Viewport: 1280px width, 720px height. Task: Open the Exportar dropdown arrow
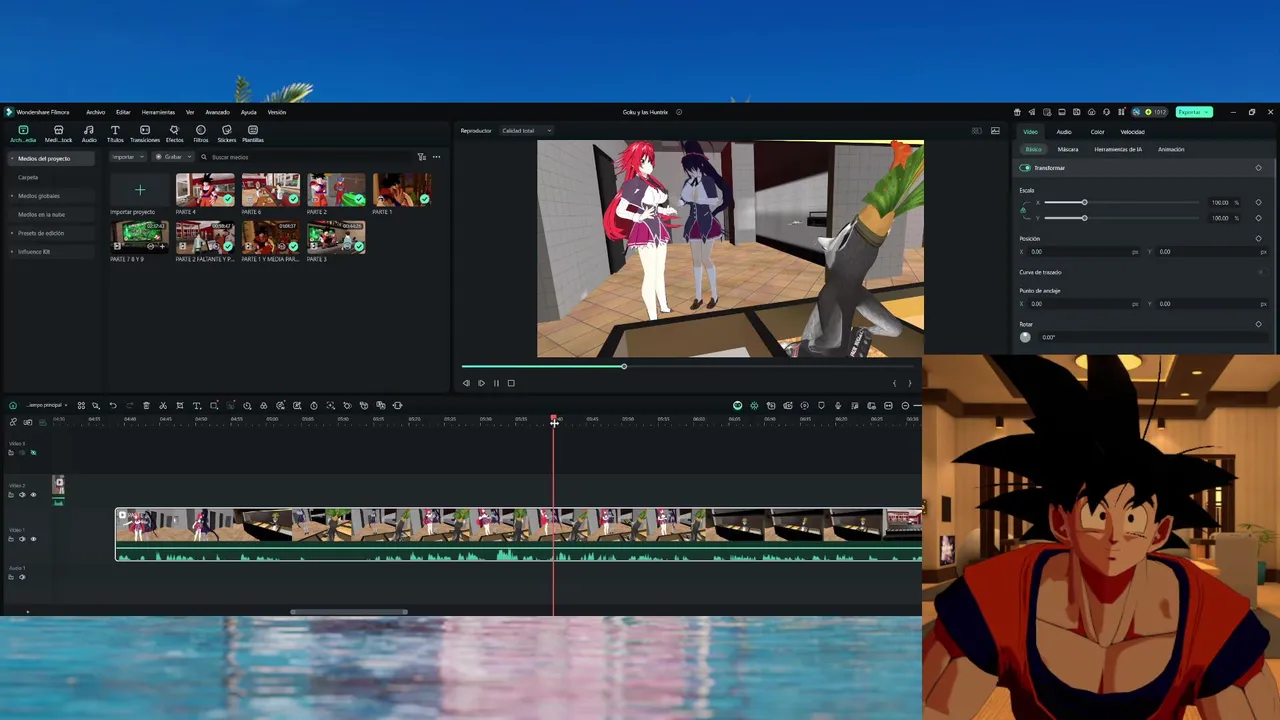(x=1208, y=112)
